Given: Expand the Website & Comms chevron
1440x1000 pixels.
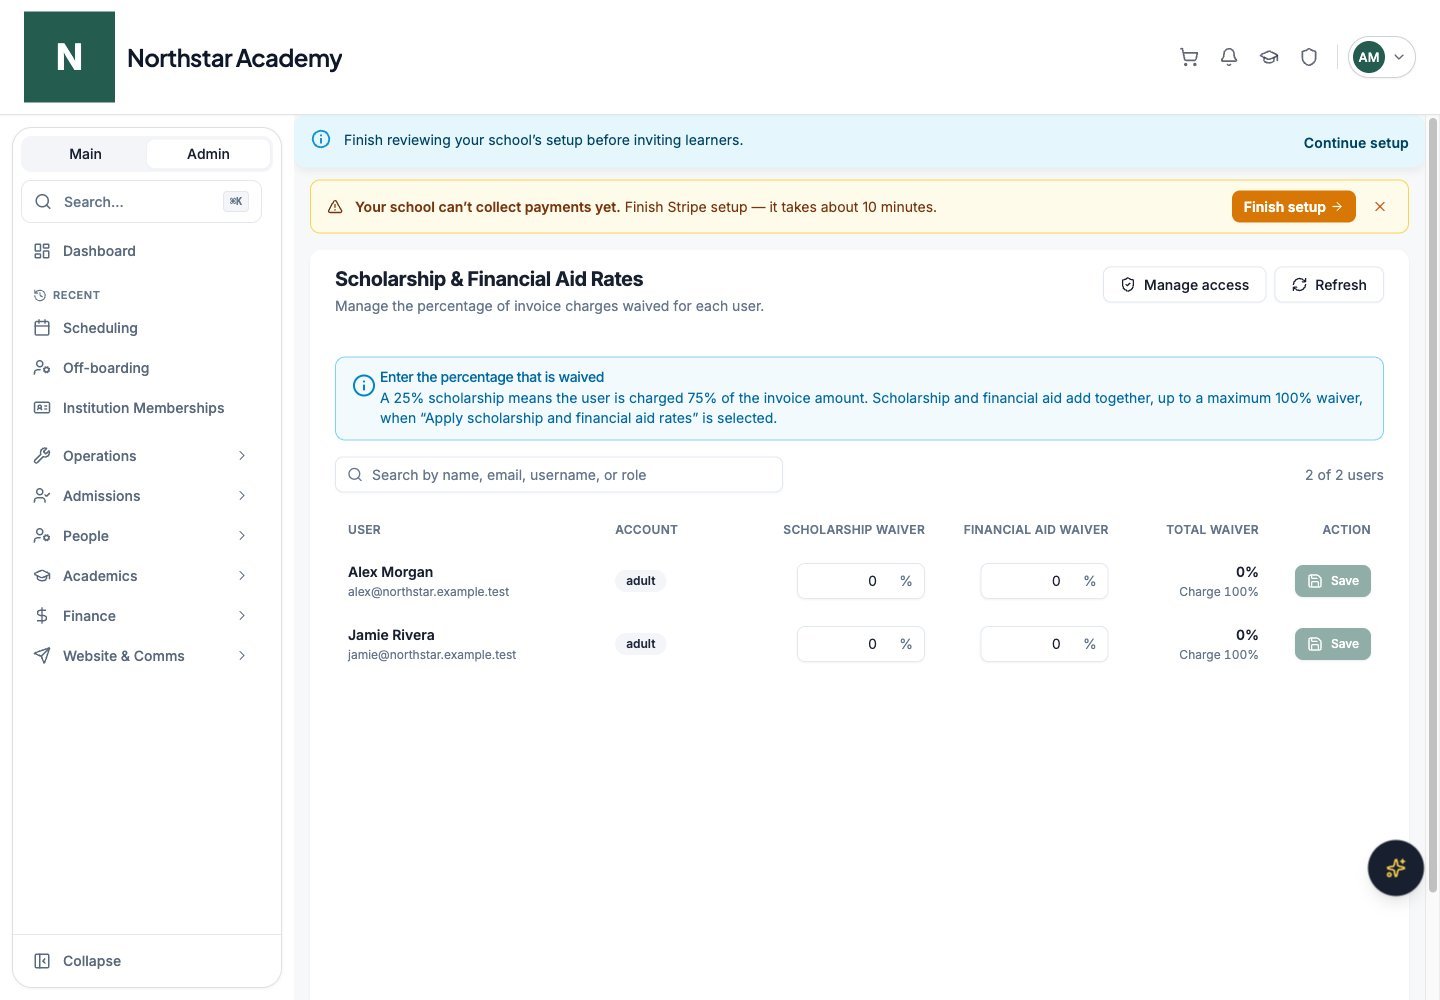Looking at the screenshot, I should (242, 656).
